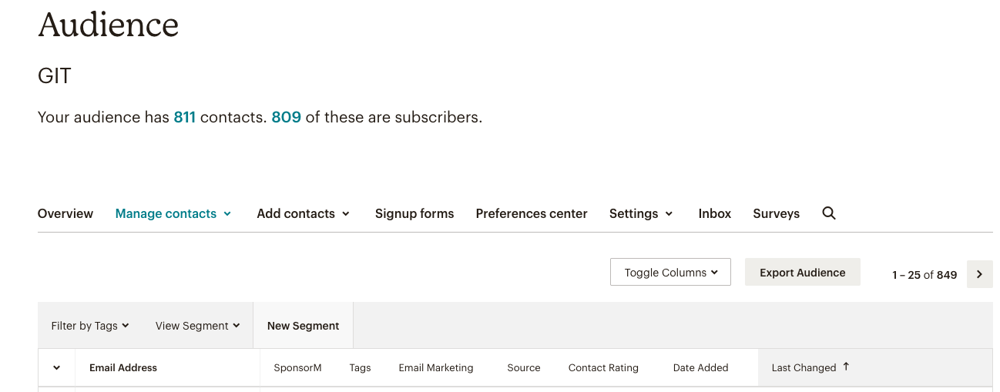Viewport: 1000px width, 392px height.
Task: Sort by Date Added column header
Action: [700, 368]
